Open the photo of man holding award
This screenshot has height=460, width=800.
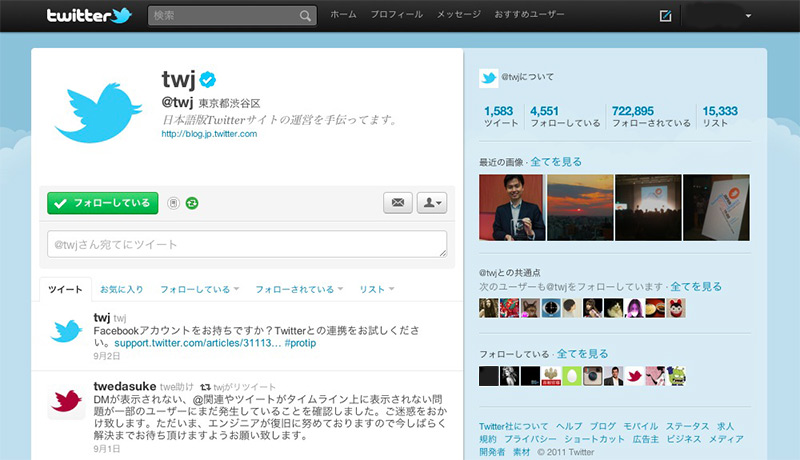512,208
